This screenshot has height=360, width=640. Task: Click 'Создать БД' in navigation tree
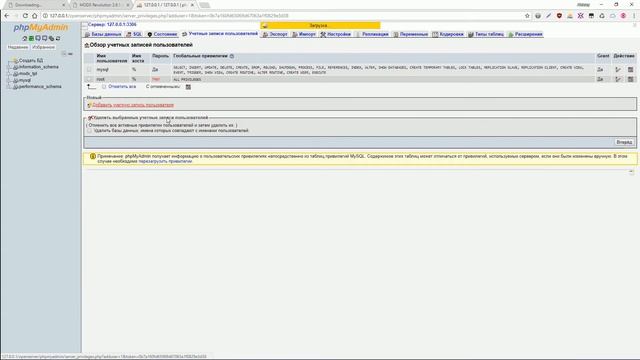[31, 60]
